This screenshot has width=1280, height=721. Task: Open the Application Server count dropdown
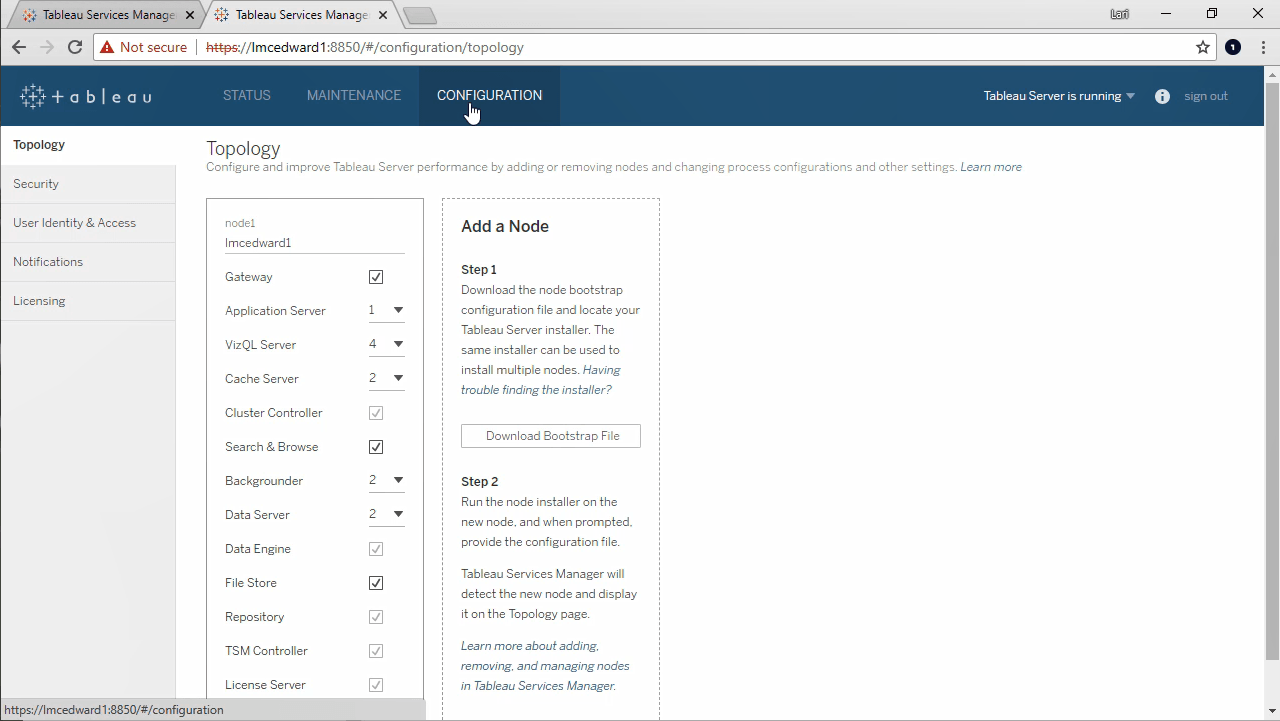click(x=386, y=311)
